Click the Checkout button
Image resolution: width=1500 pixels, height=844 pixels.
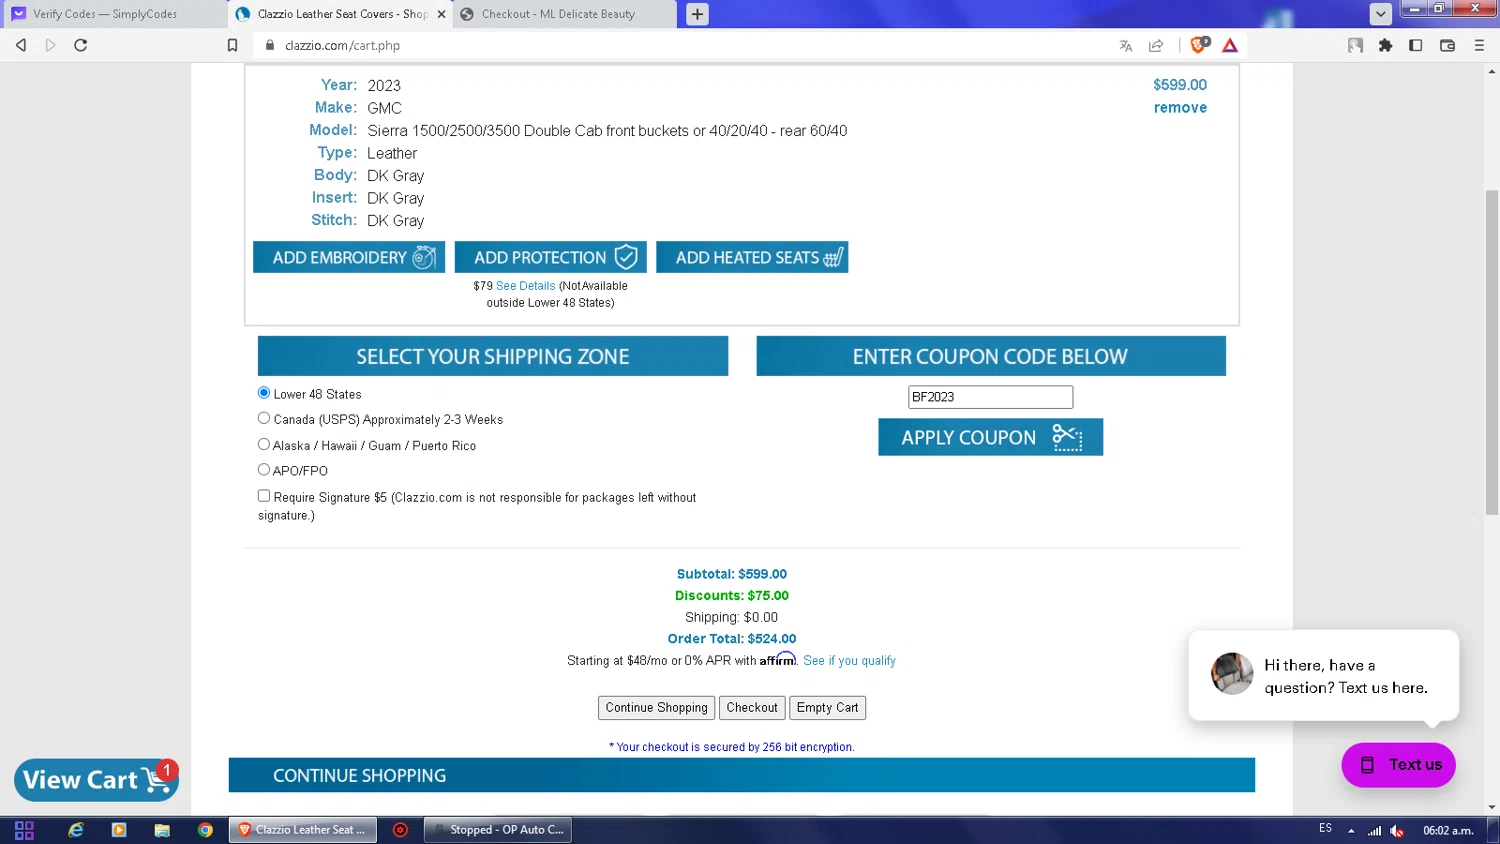pyautogui.click(x=752, y=708)
